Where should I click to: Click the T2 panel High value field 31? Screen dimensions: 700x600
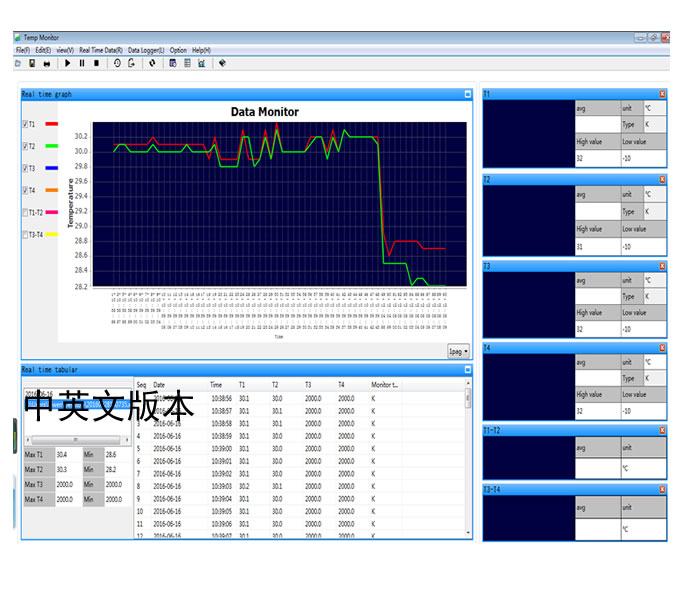pos(598,246)
